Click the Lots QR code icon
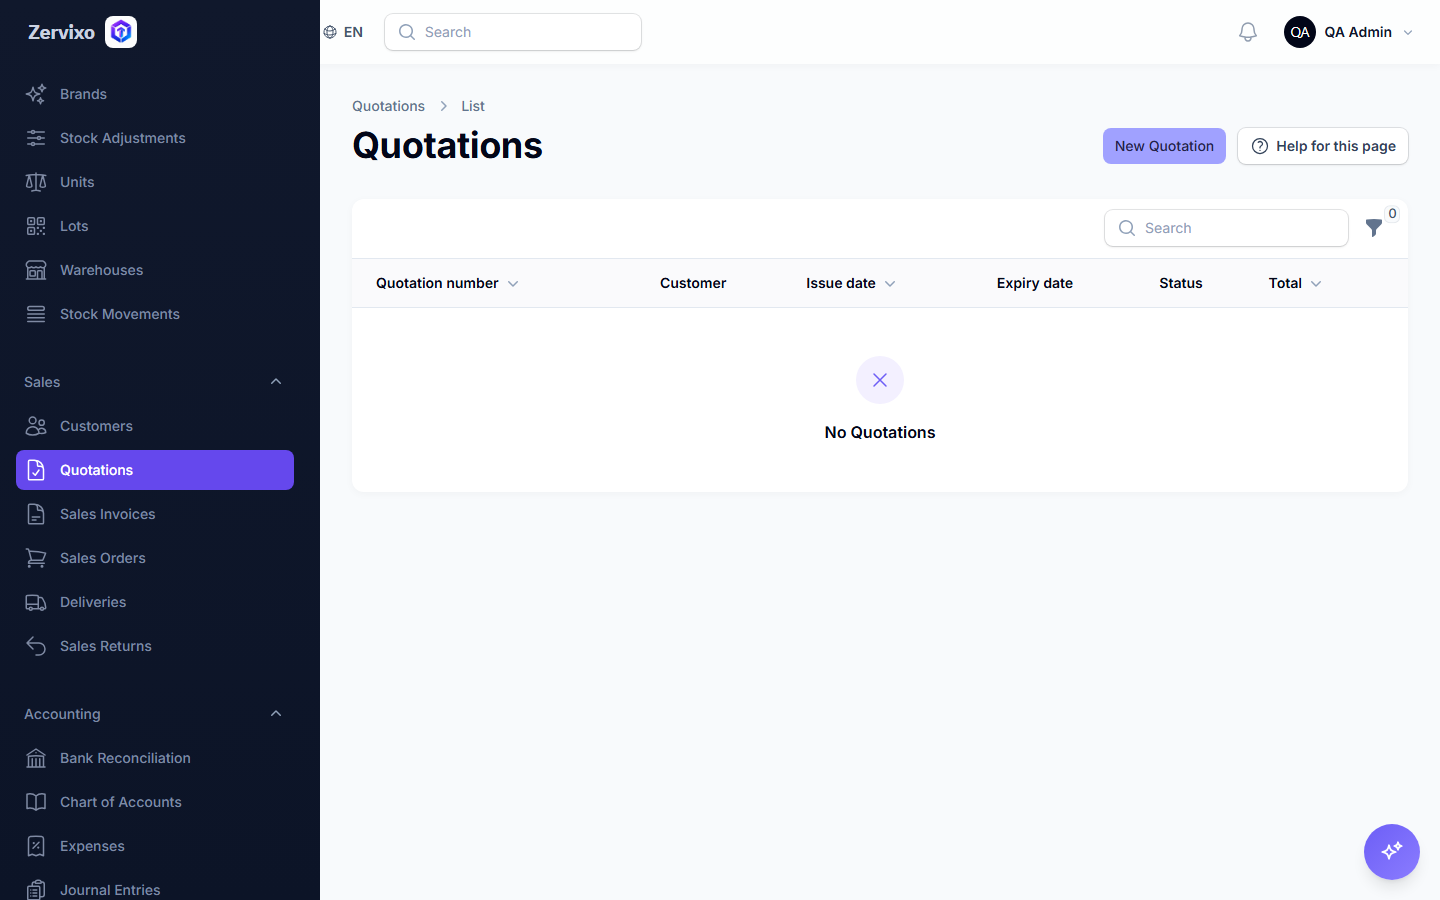Viewport: 1440px width, 900px height. click(36, 226)
